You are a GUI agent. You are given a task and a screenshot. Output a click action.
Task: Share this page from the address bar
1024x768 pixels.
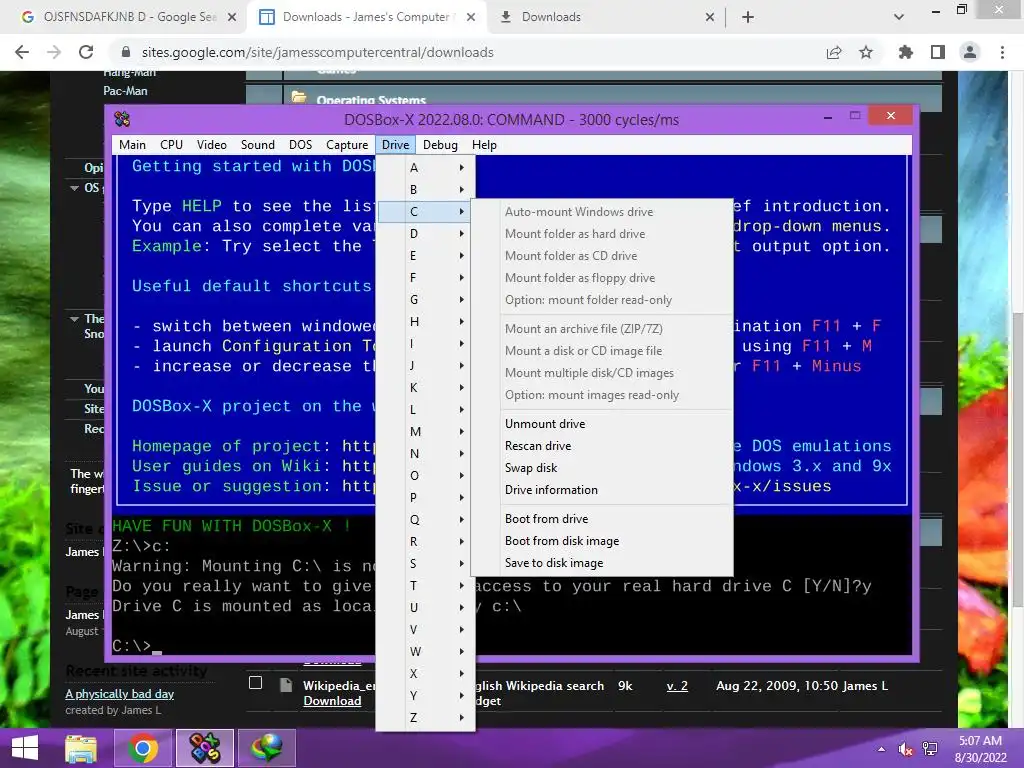pos(834,52)
